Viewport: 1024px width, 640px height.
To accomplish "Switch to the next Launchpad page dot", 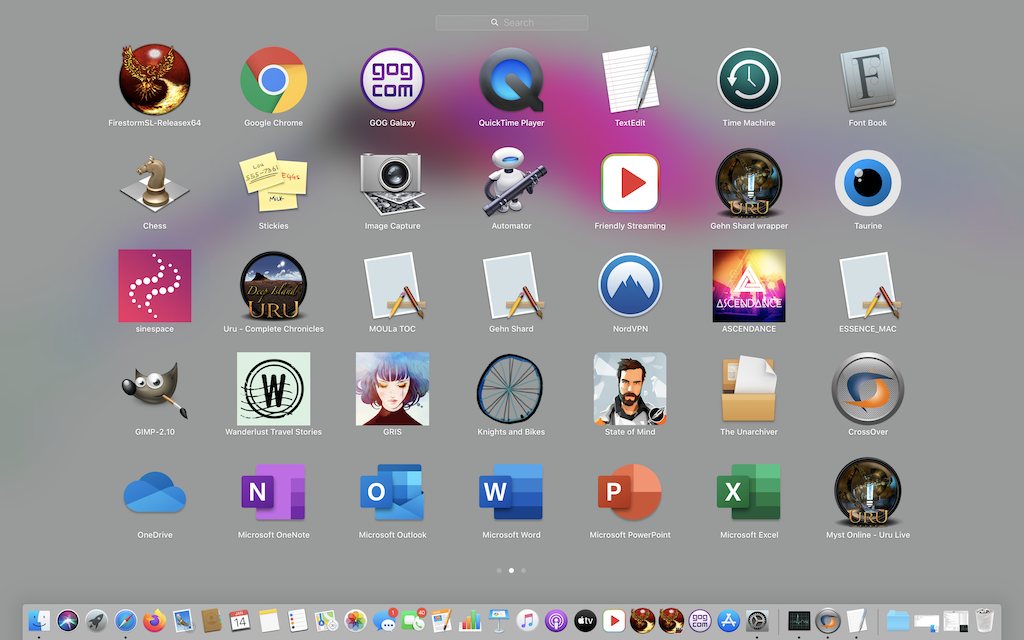I will 523,570.
